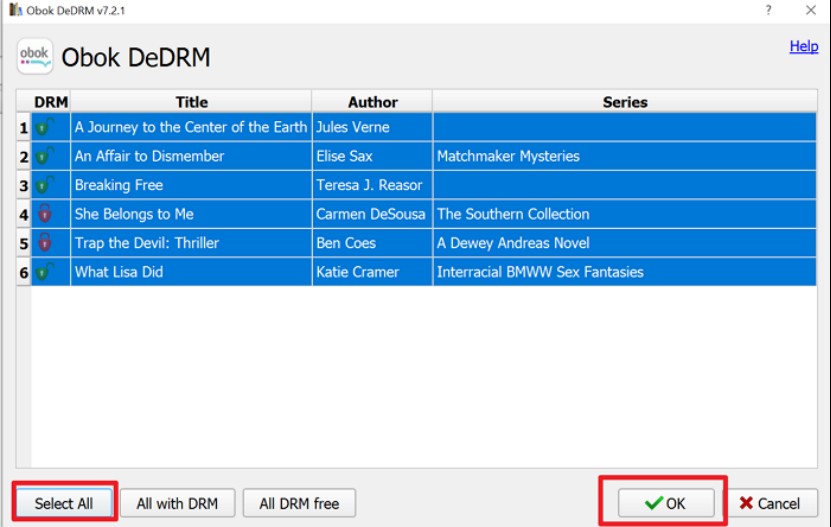
Task: Click green unlocked icon for A Journey to the Center
Action: pos(45,127)
